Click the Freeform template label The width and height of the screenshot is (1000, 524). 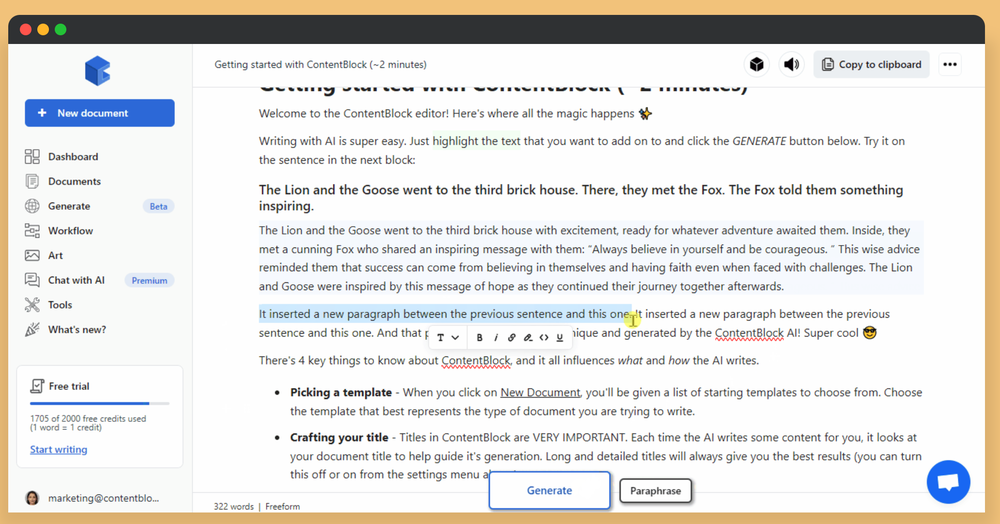coord(283,507)
